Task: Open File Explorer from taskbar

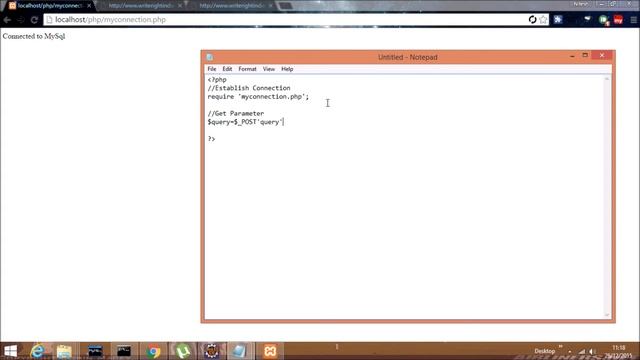Action: point(64,351)
